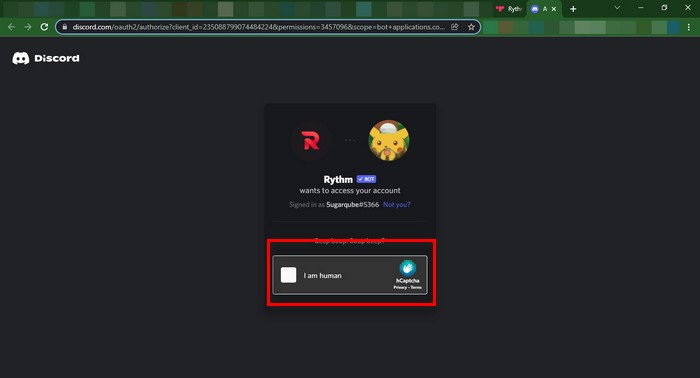This screenshot has width=700, height=378.
Task: Click the lock icon in address bar
Action: coord(65,27)
